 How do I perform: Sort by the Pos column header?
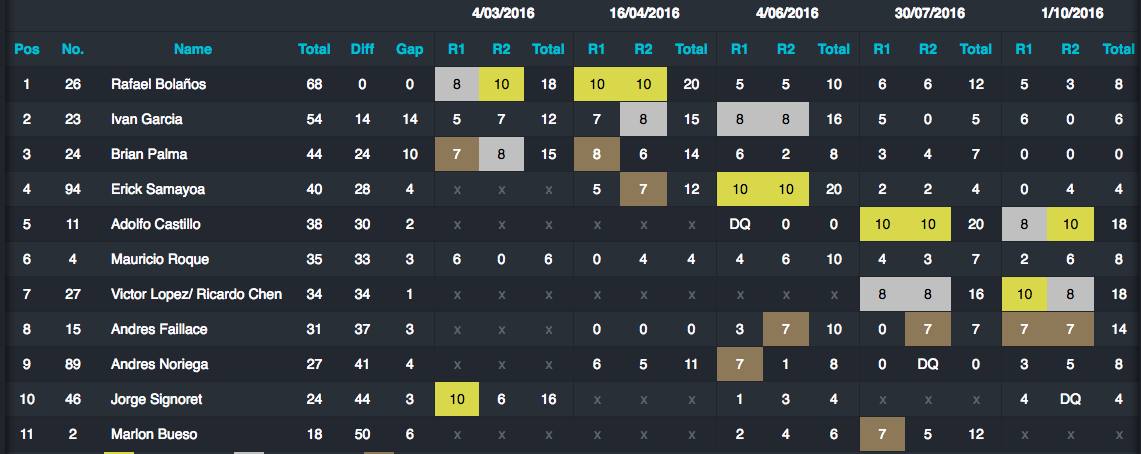[x=27, y=49]
